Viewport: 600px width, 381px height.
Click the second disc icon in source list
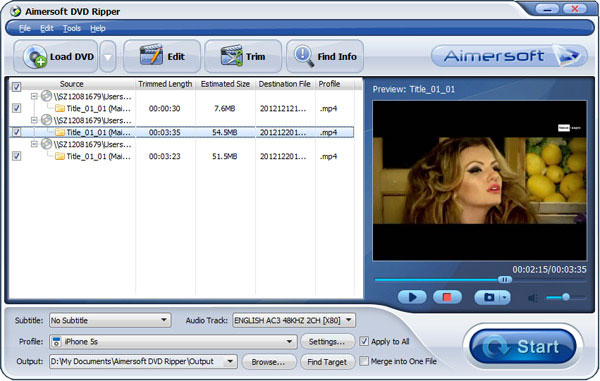coord(46,120)
